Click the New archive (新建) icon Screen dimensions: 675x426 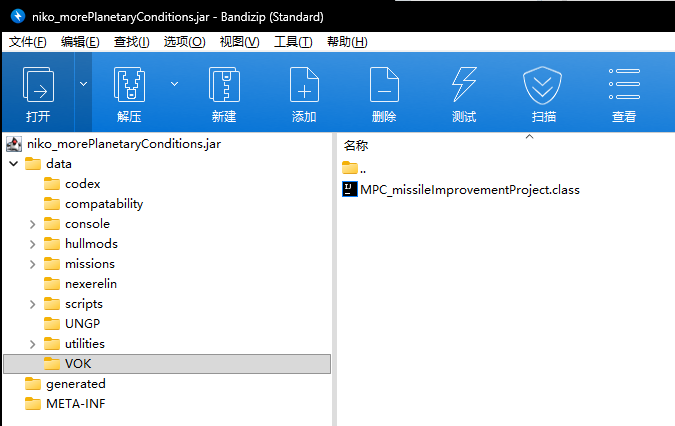tap(224, 84)
